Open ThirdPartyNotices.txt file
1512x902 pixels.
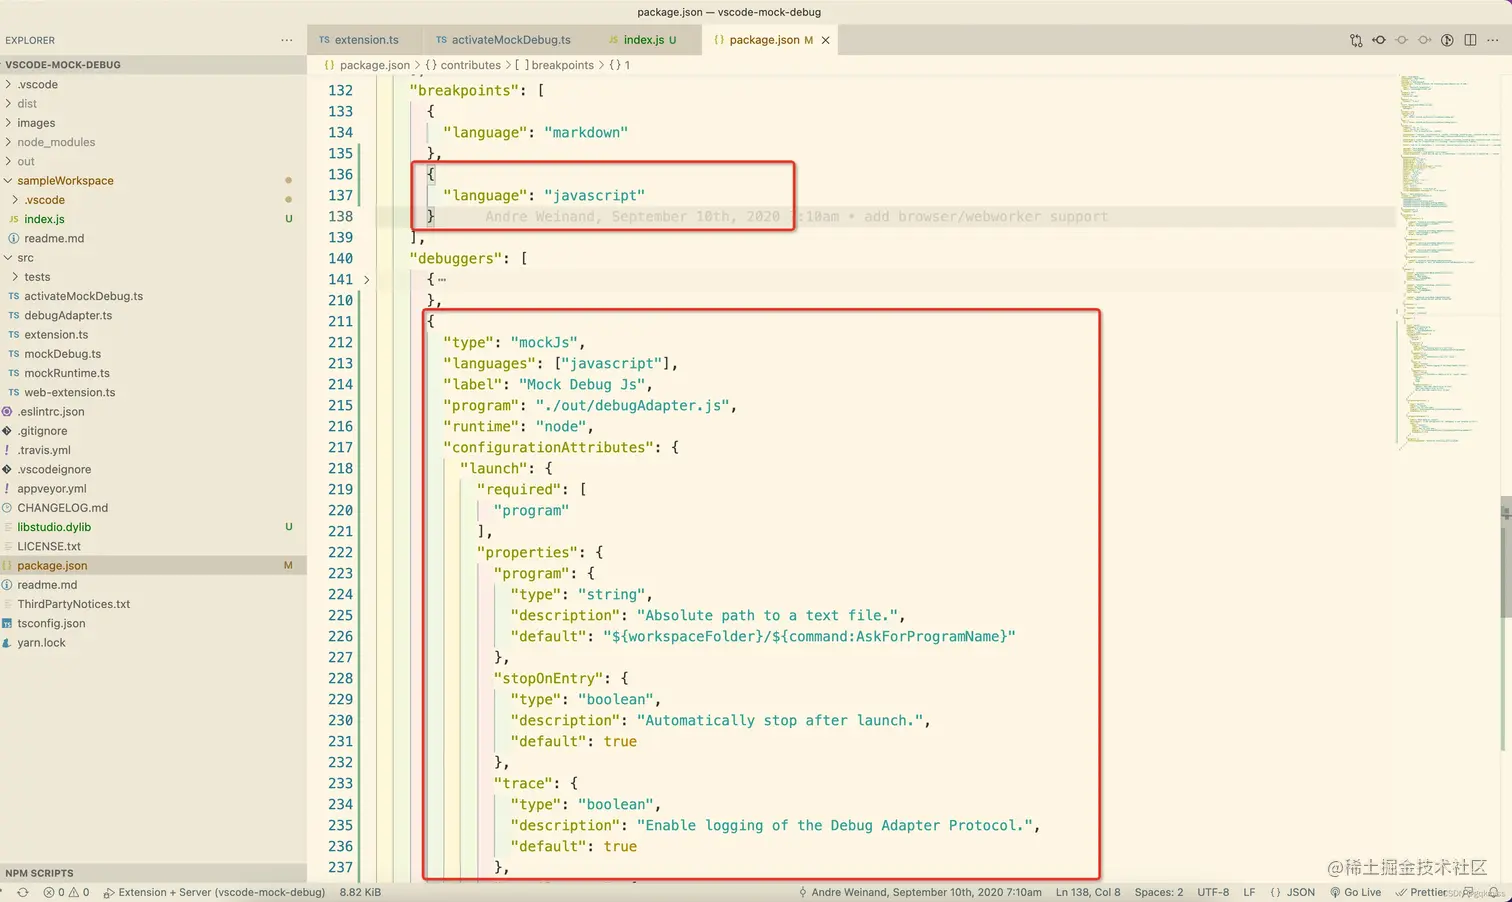(153, 604)
